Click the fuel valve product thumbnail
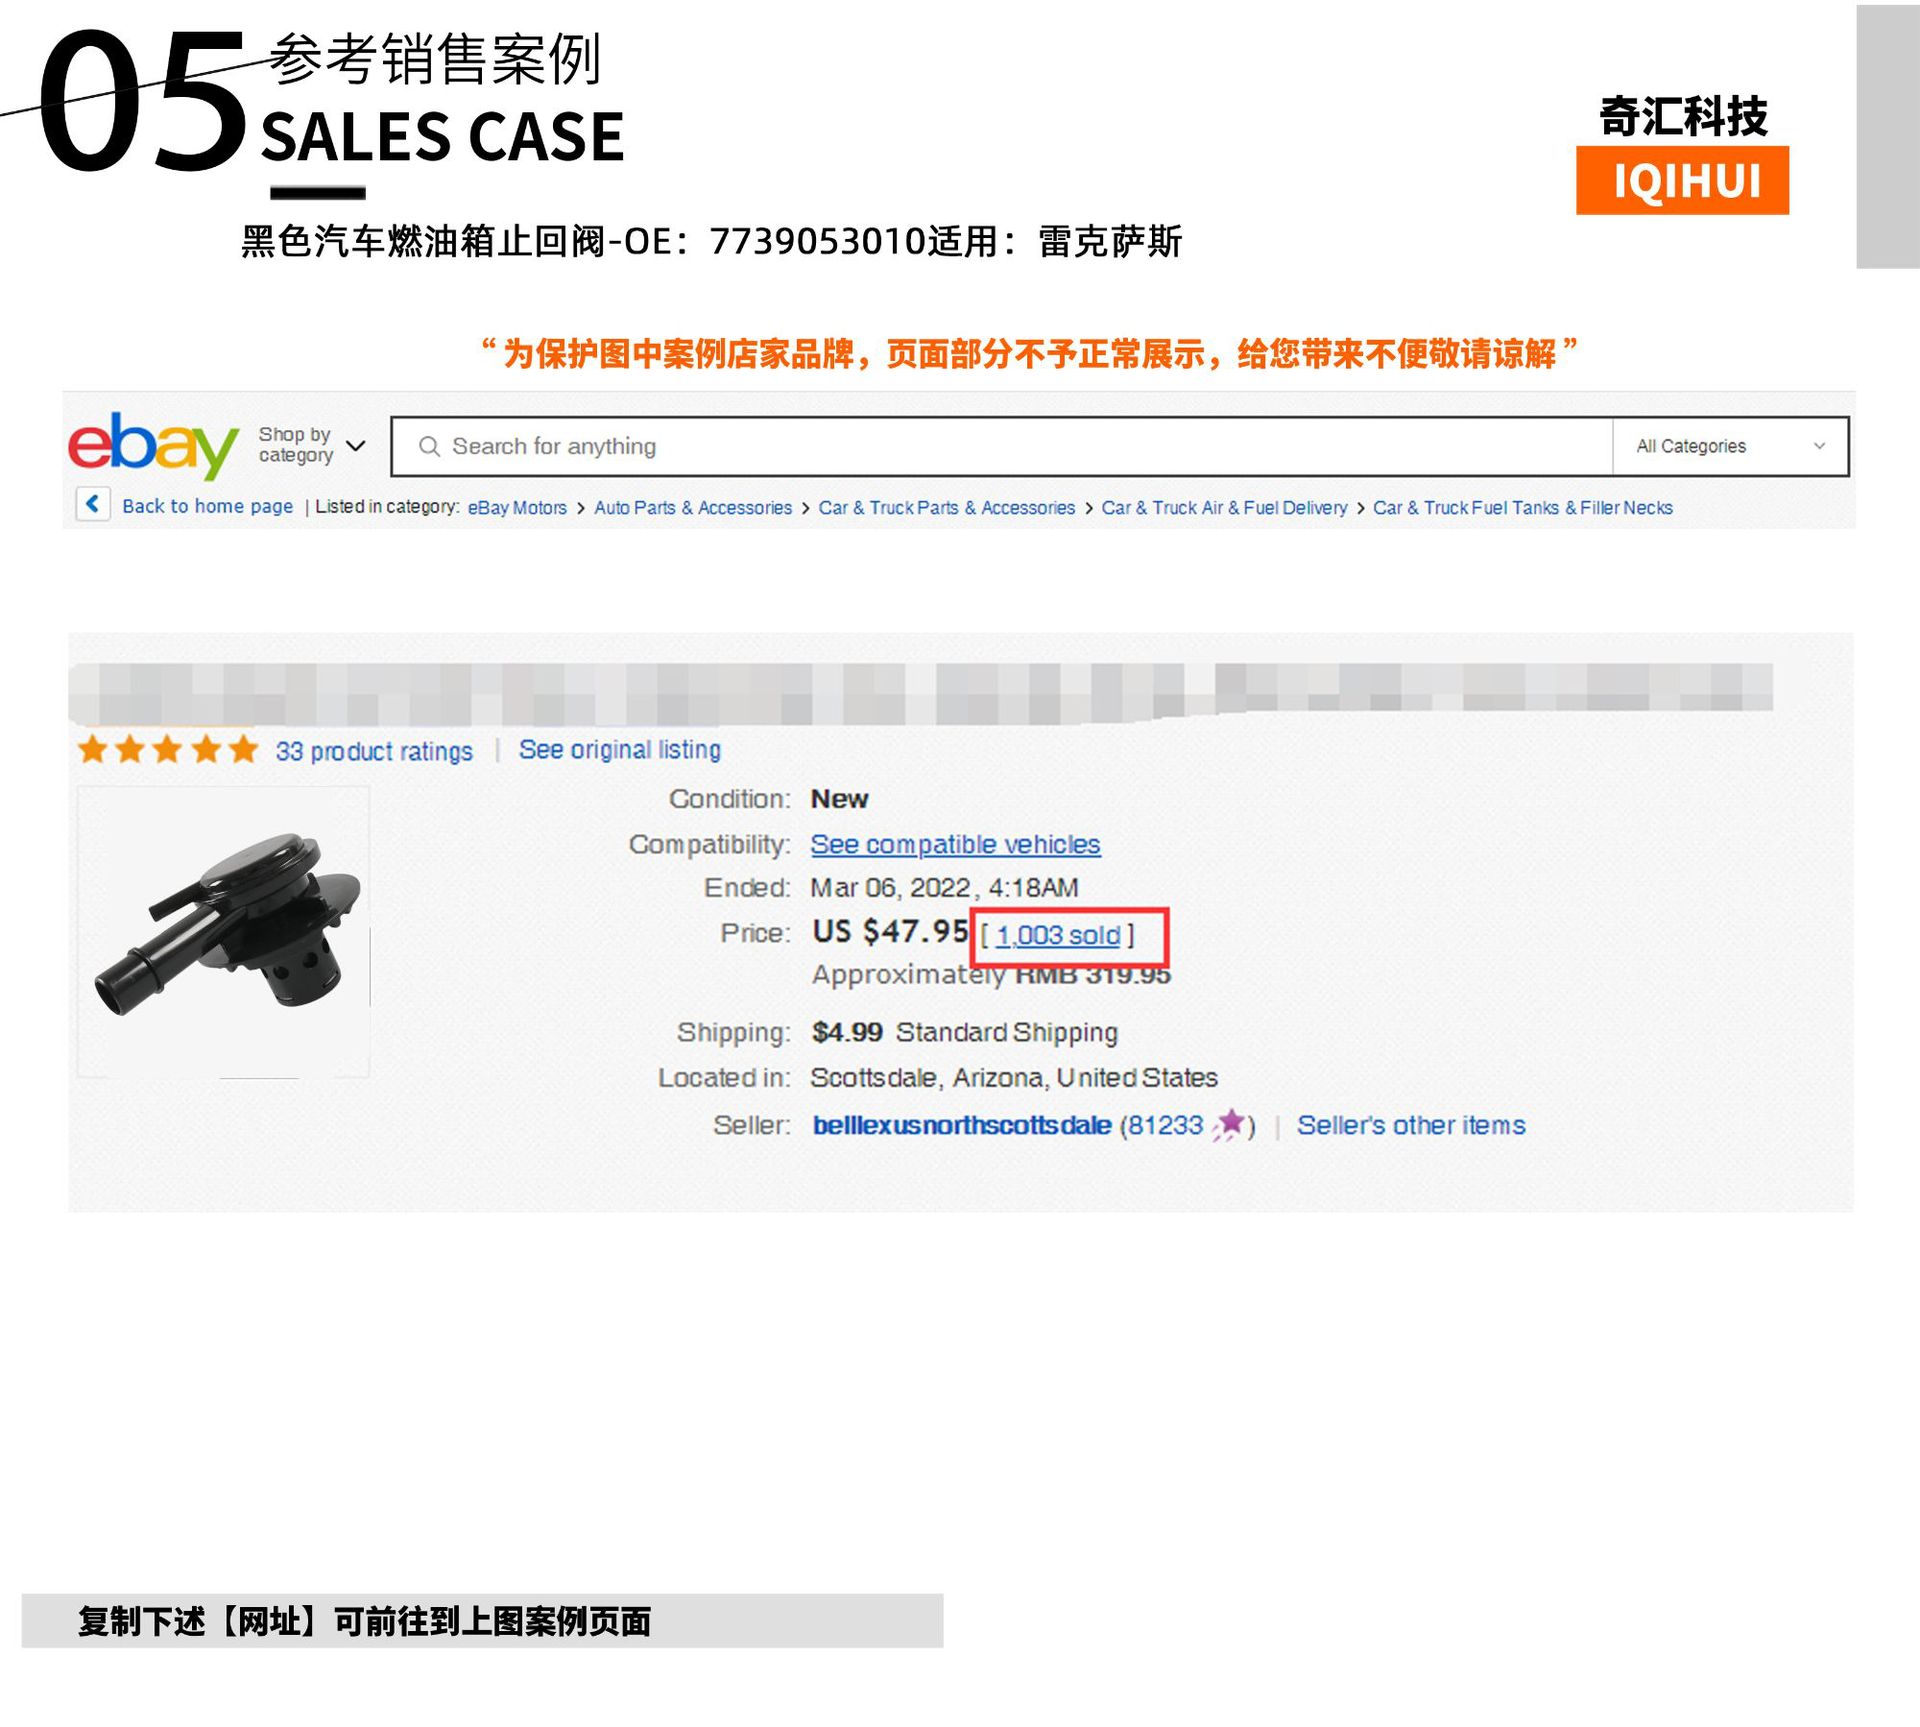 click(224, 931)
